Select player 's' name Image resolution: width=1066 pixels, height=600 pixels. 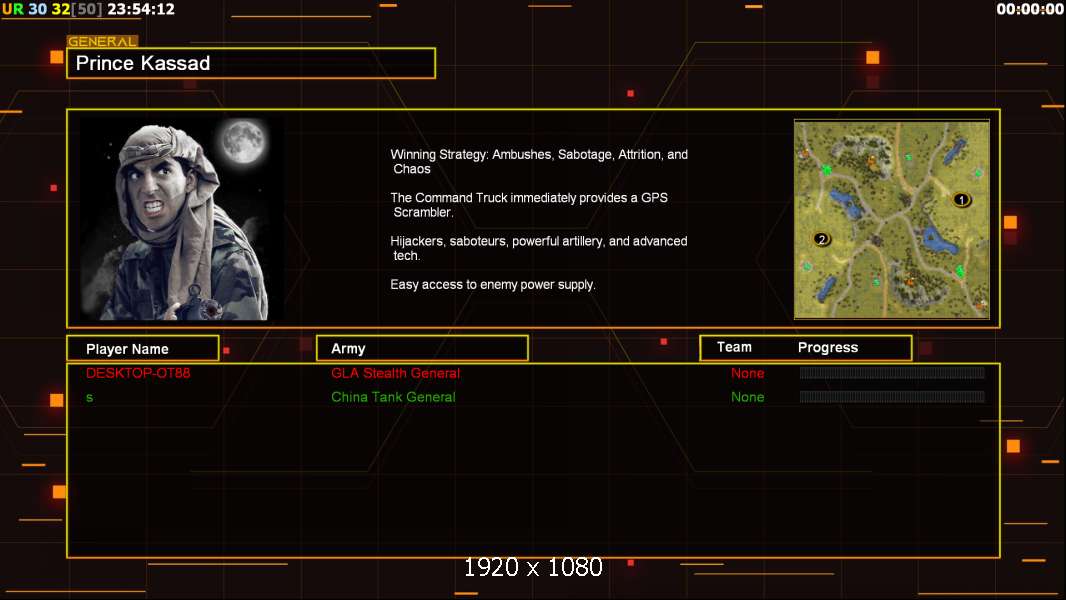pos(90,398)
